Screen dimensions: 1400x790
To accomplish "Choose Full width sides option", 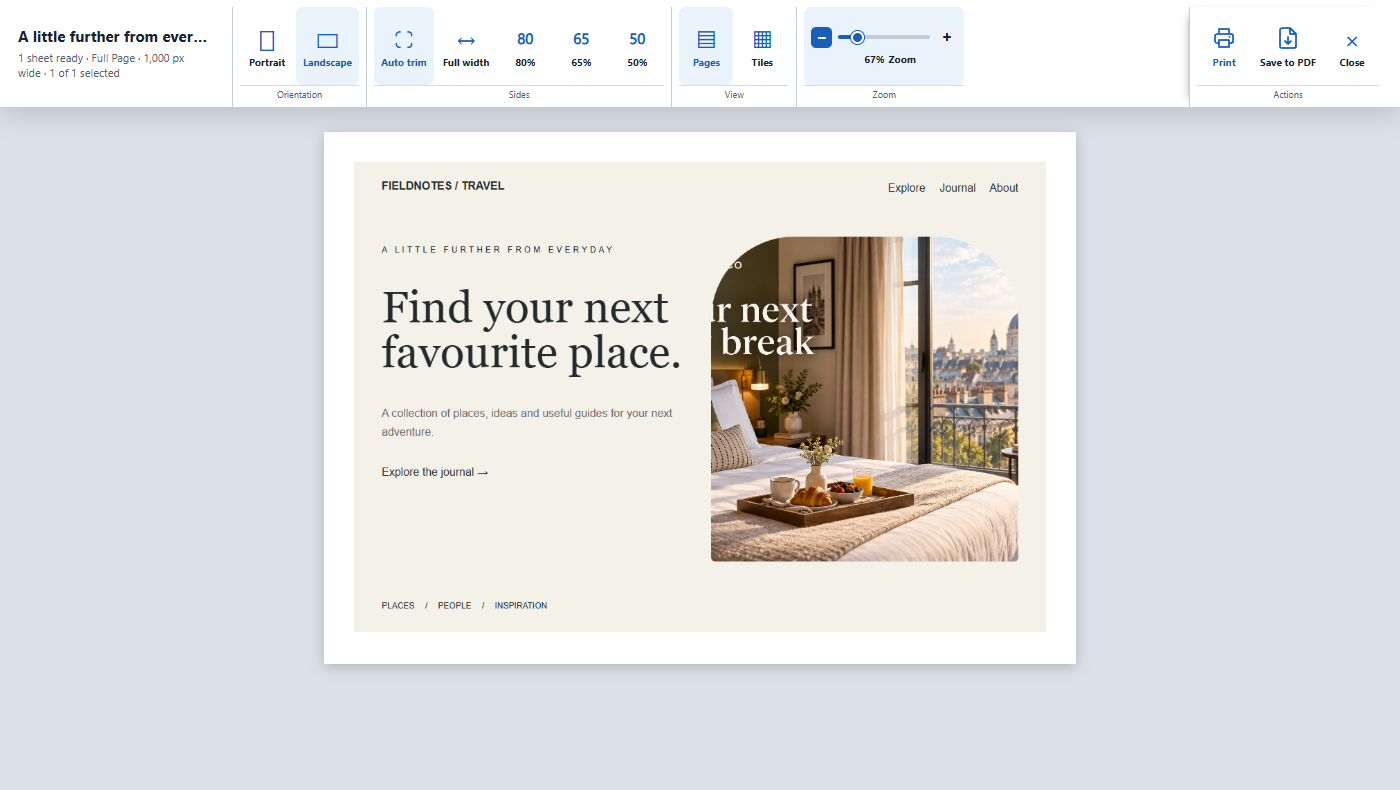I will tap(466, 47).
